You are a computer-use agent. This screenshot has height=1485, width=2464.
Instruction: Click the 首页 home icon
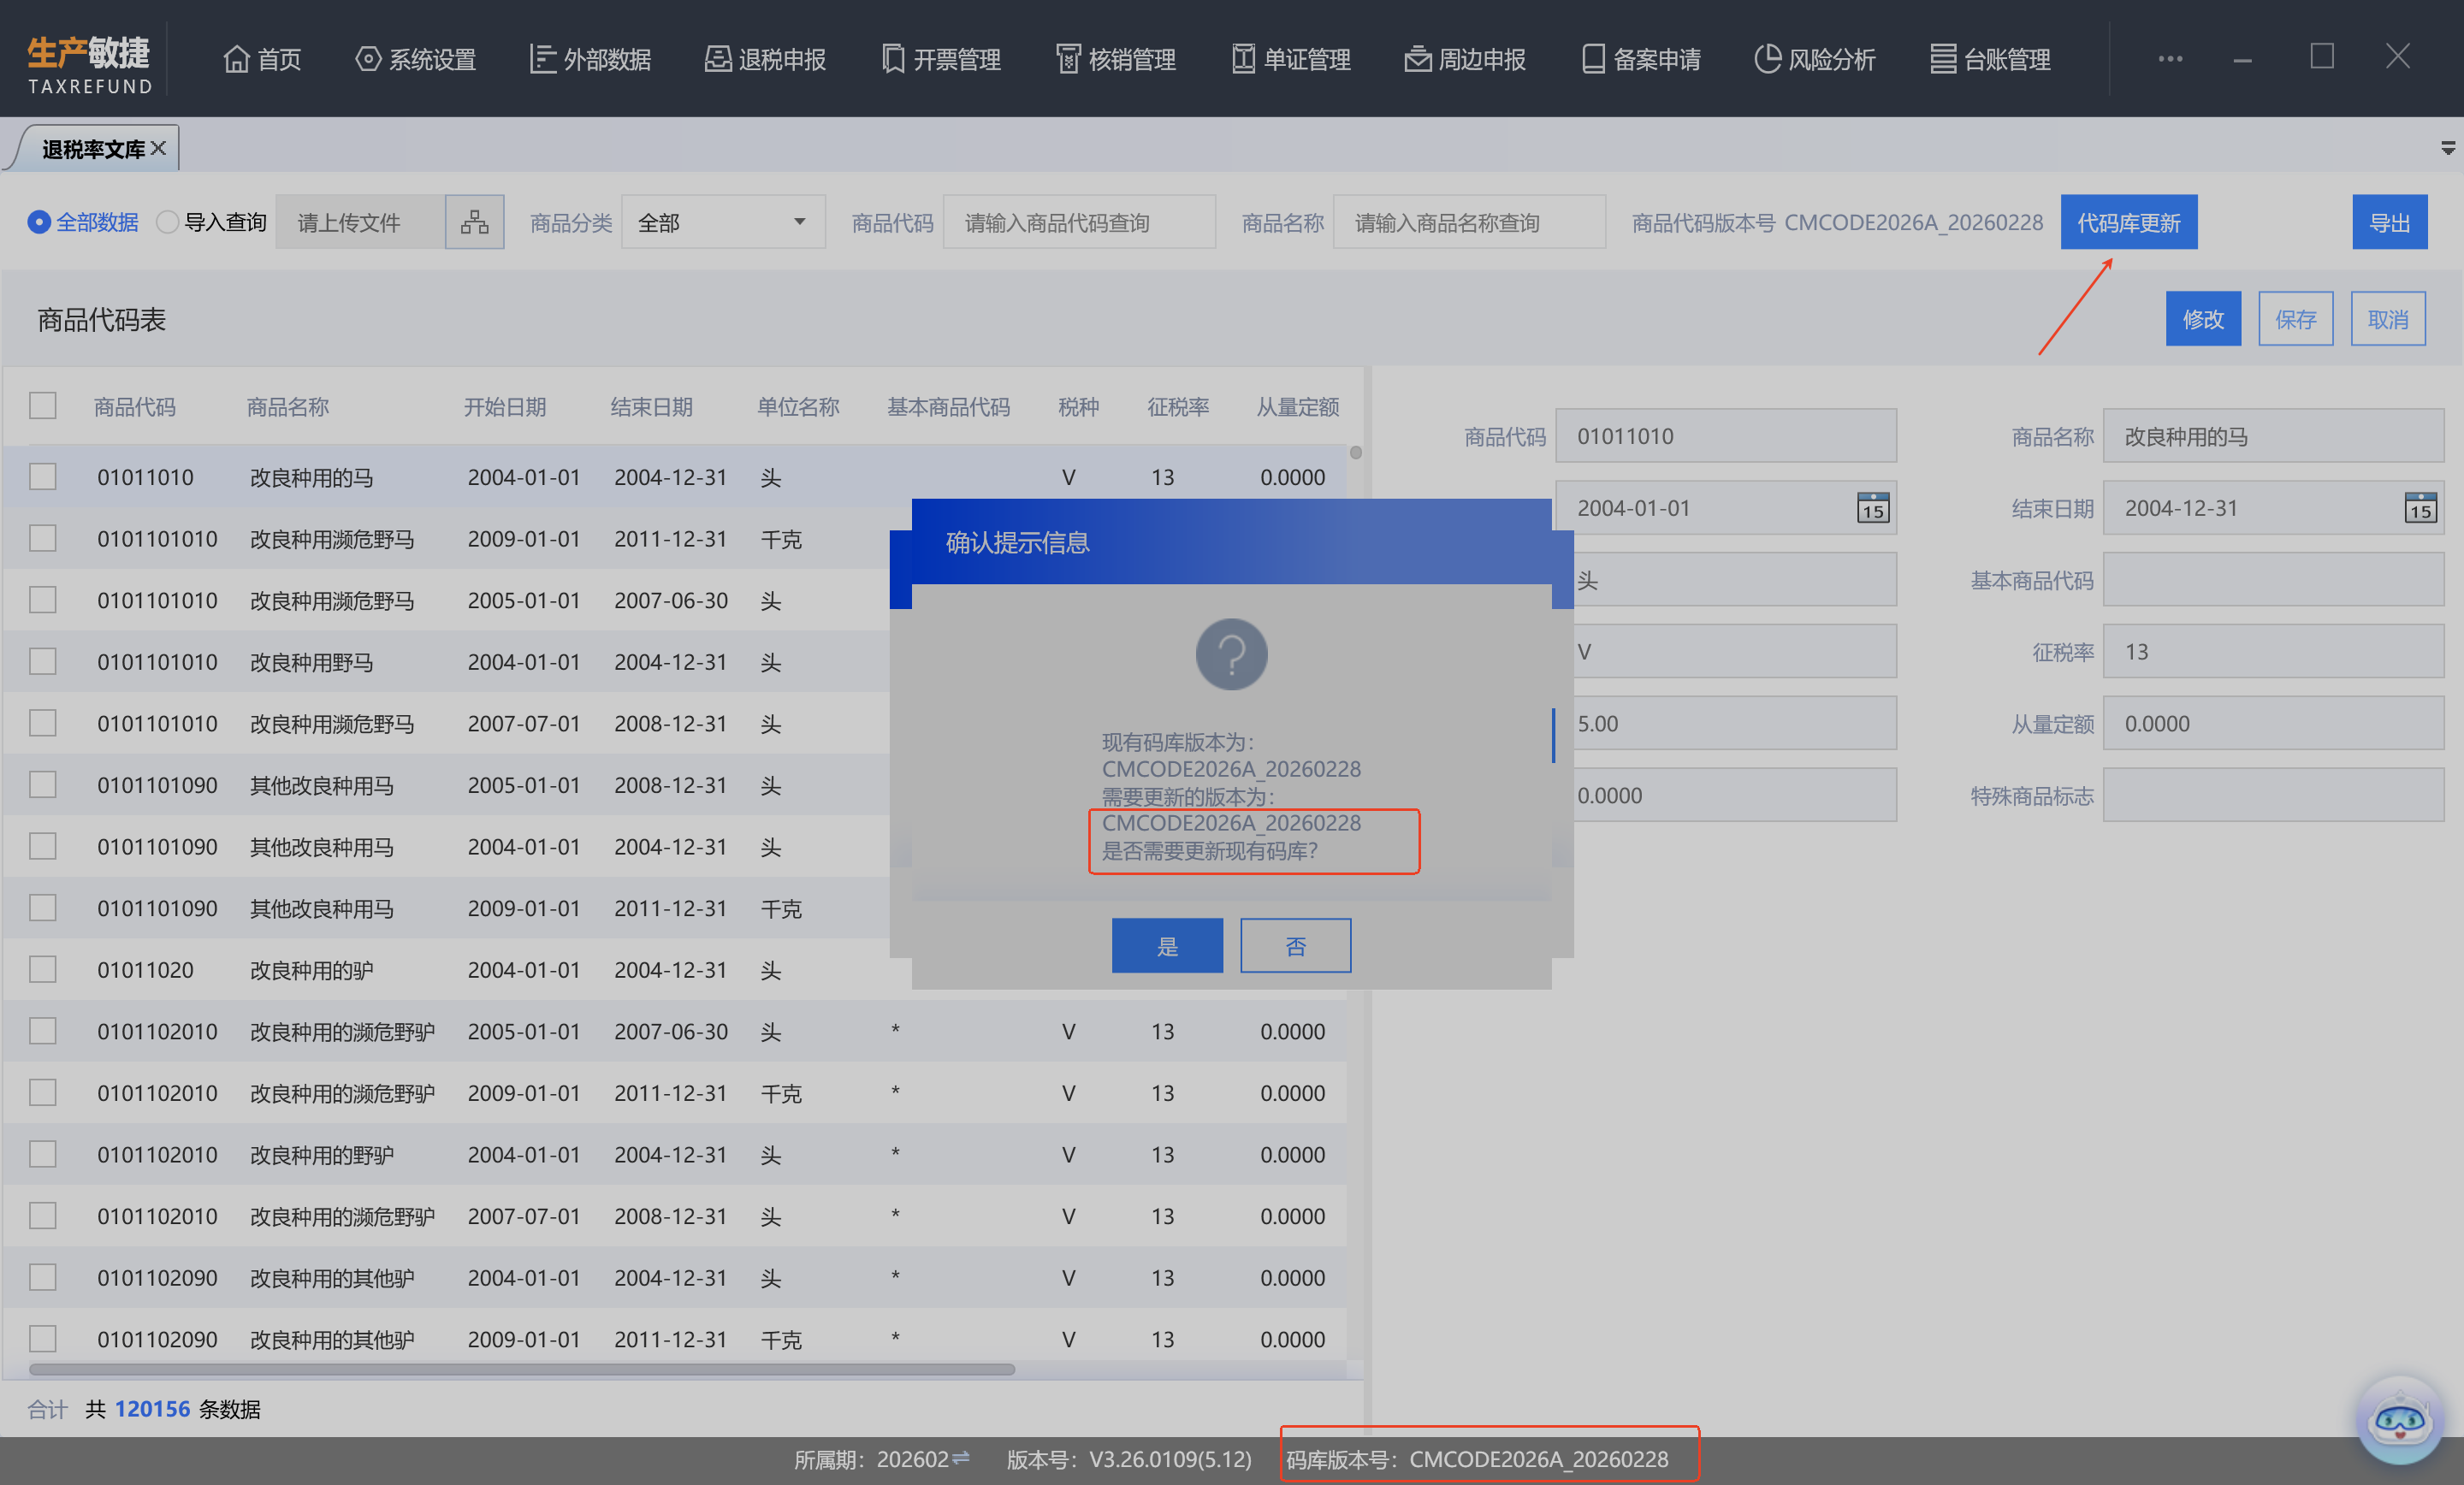(236, 59)
